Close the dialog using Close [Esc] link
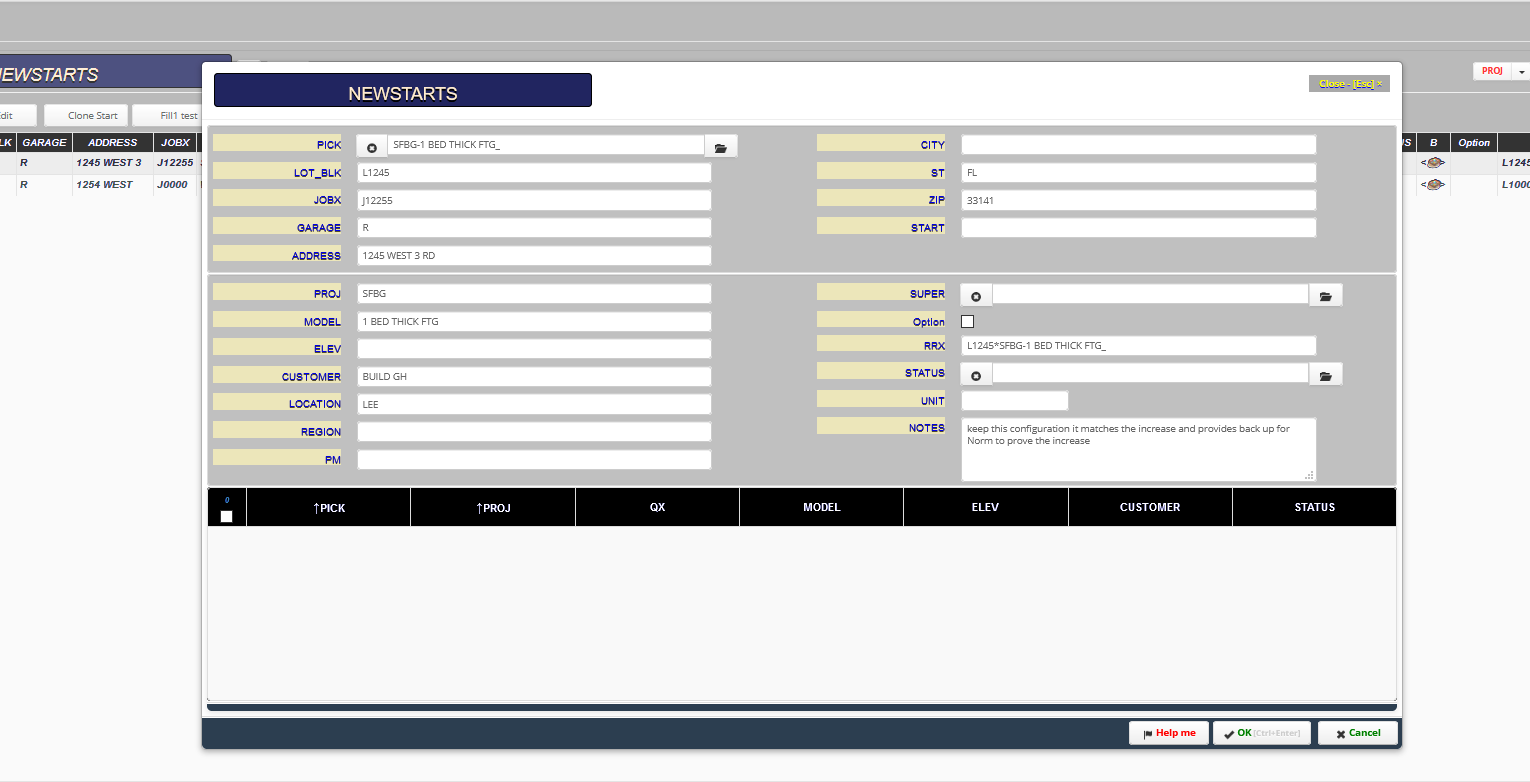Viewport: 1530px width, 782px height. pyautogui.click(x=1349, y=84)
